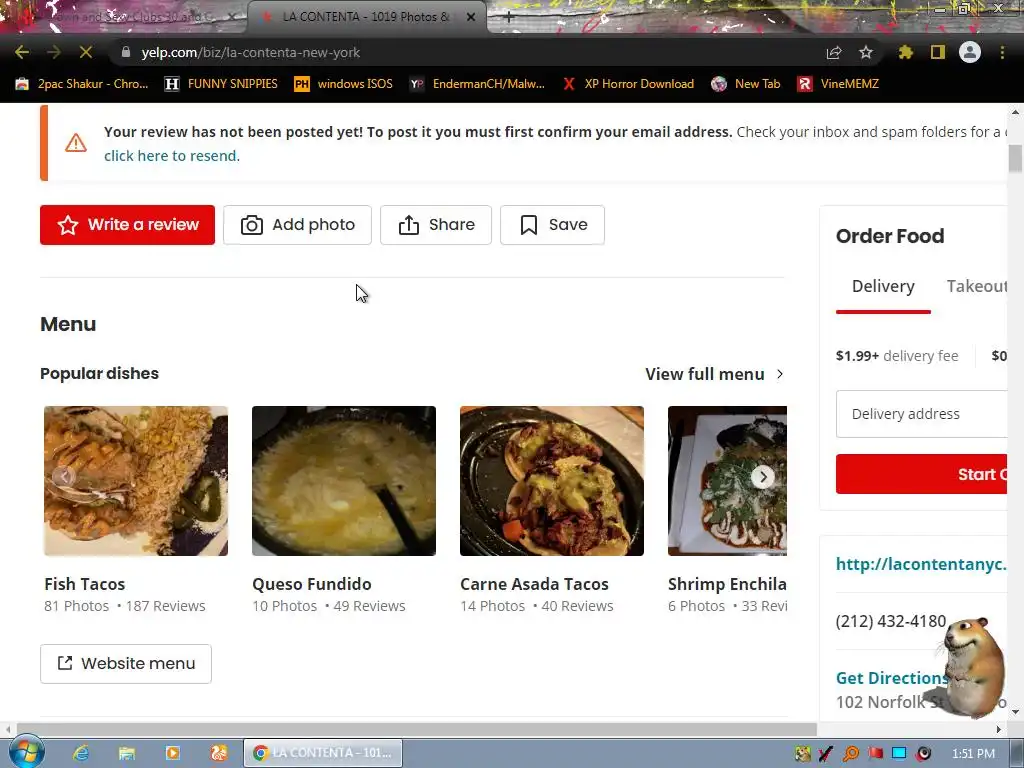Click the Fish Tacos dish title

click(84, 584)
